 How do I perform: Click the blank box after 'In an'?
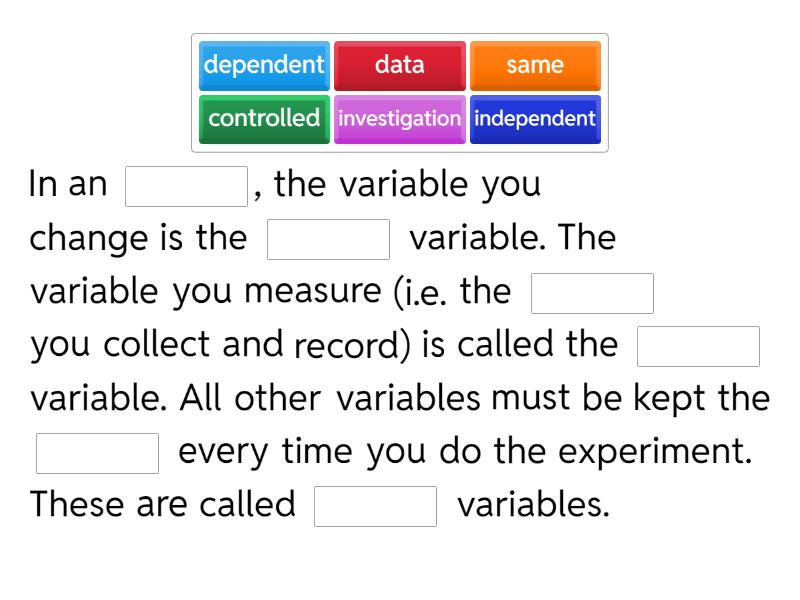pos(186,186)
